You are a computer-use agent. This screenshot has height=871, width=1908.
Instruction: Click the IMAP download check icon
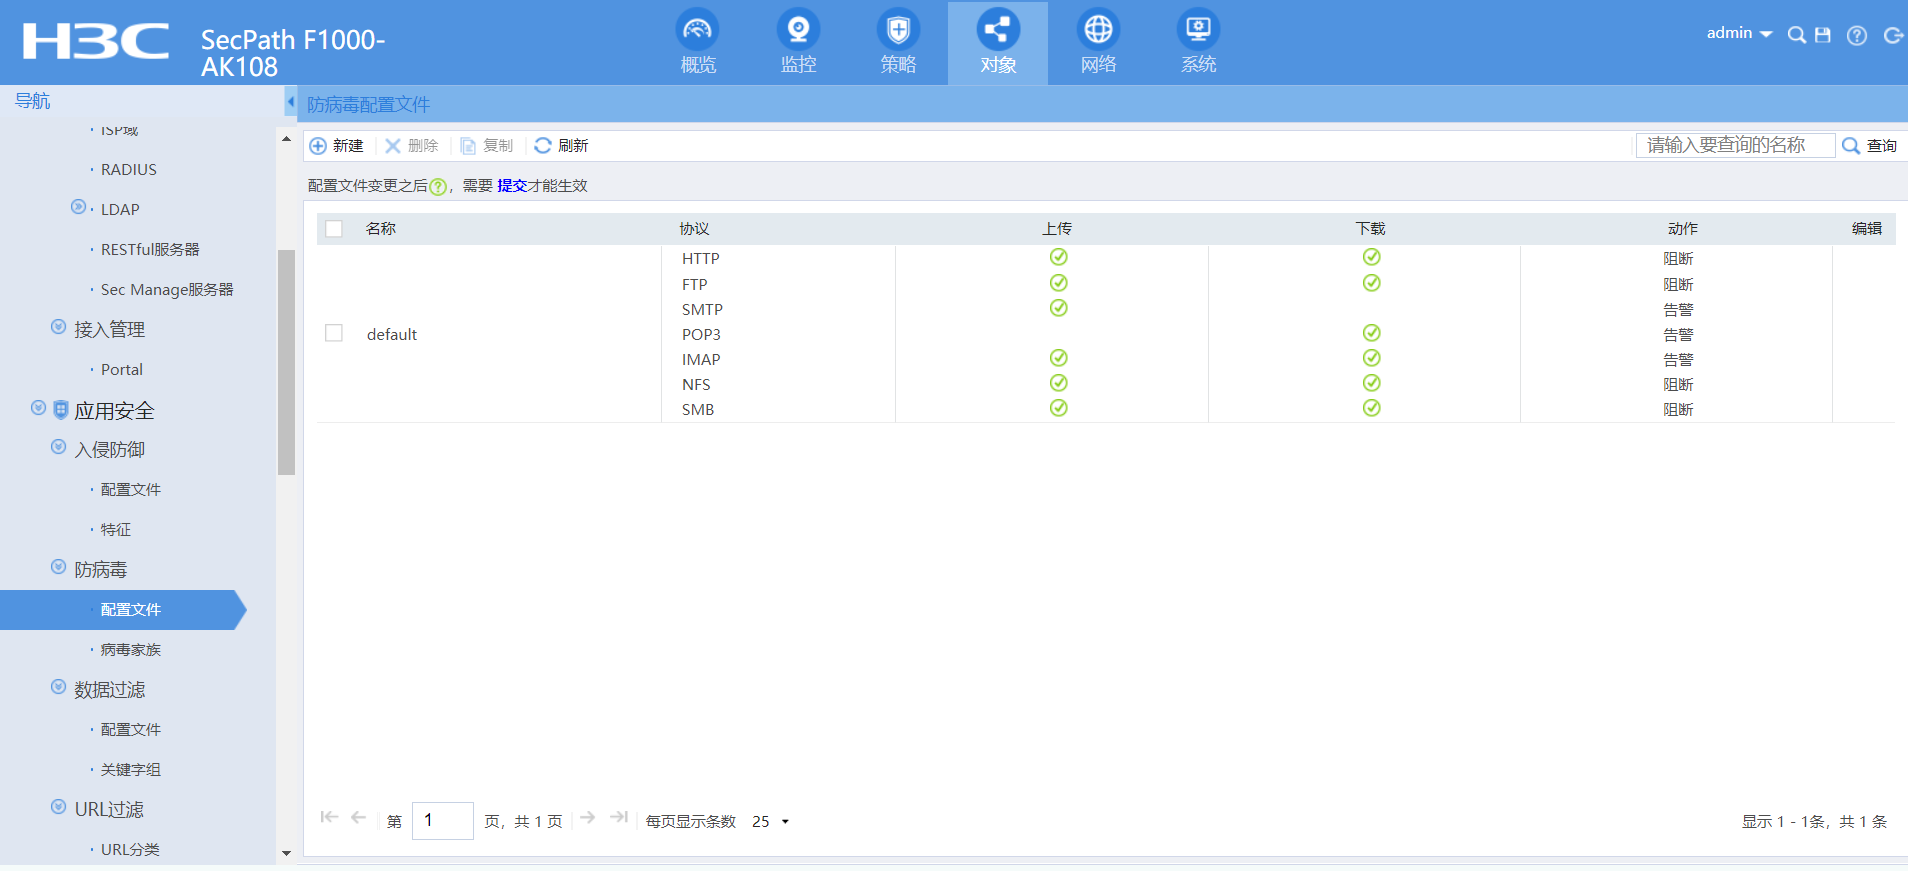coord(1372,358)
